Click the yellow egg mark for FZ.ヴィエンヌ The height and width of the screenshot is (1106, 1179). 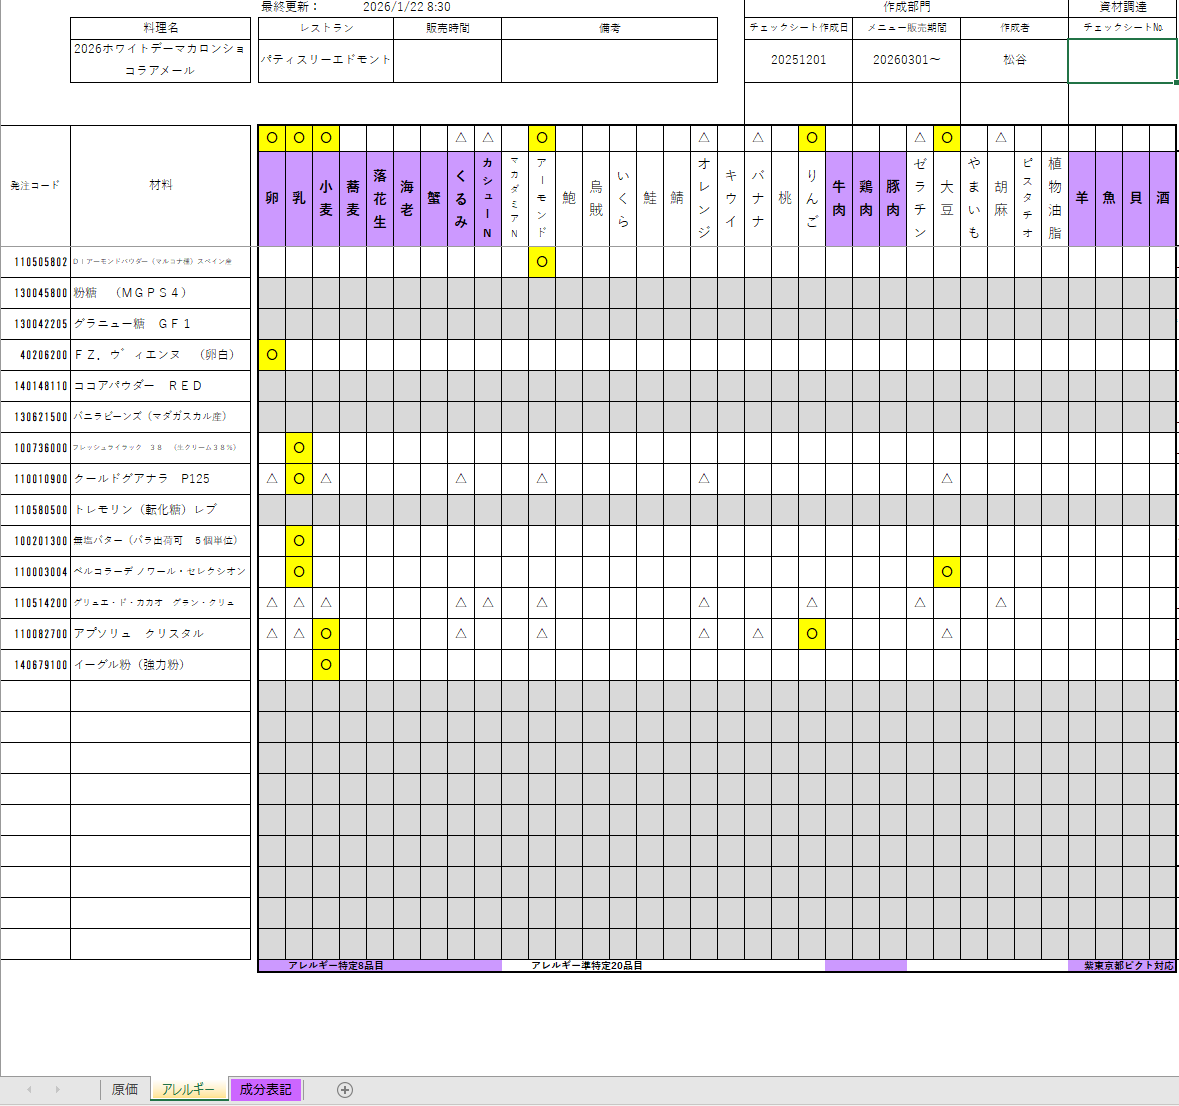272,355
